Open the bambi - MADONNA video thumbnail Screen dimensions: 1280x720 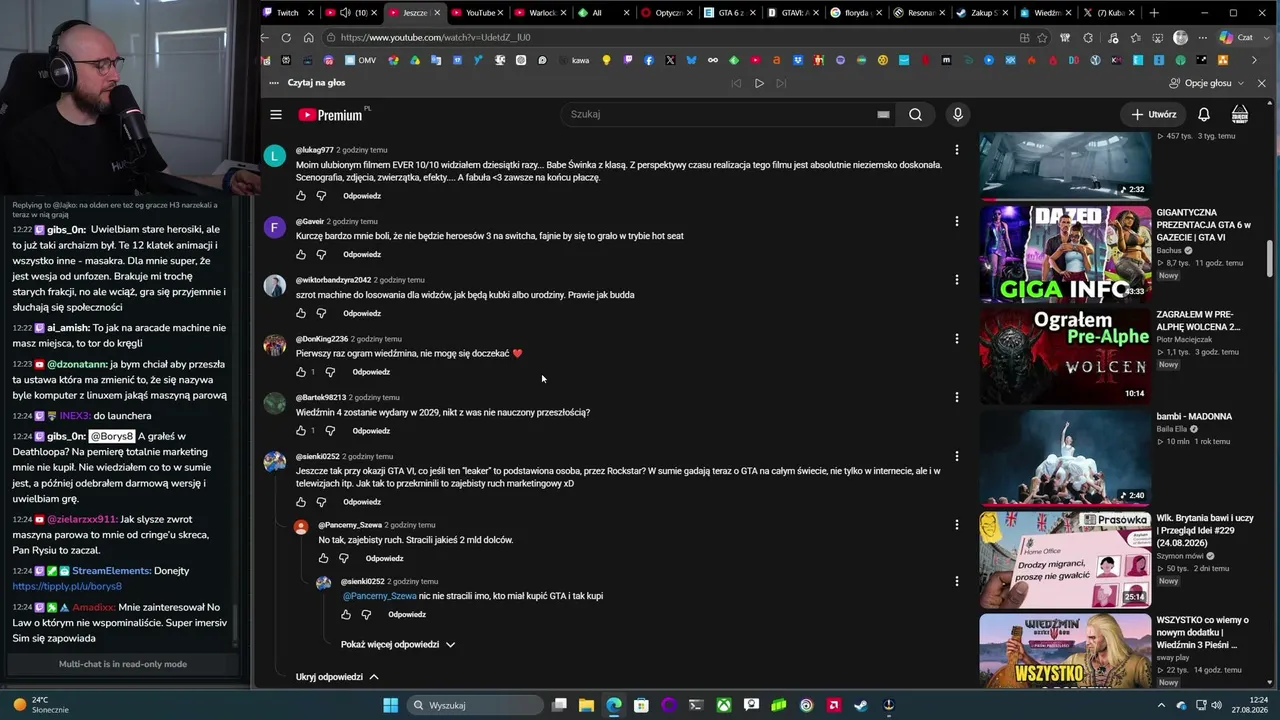click(x=1065, y=458)
